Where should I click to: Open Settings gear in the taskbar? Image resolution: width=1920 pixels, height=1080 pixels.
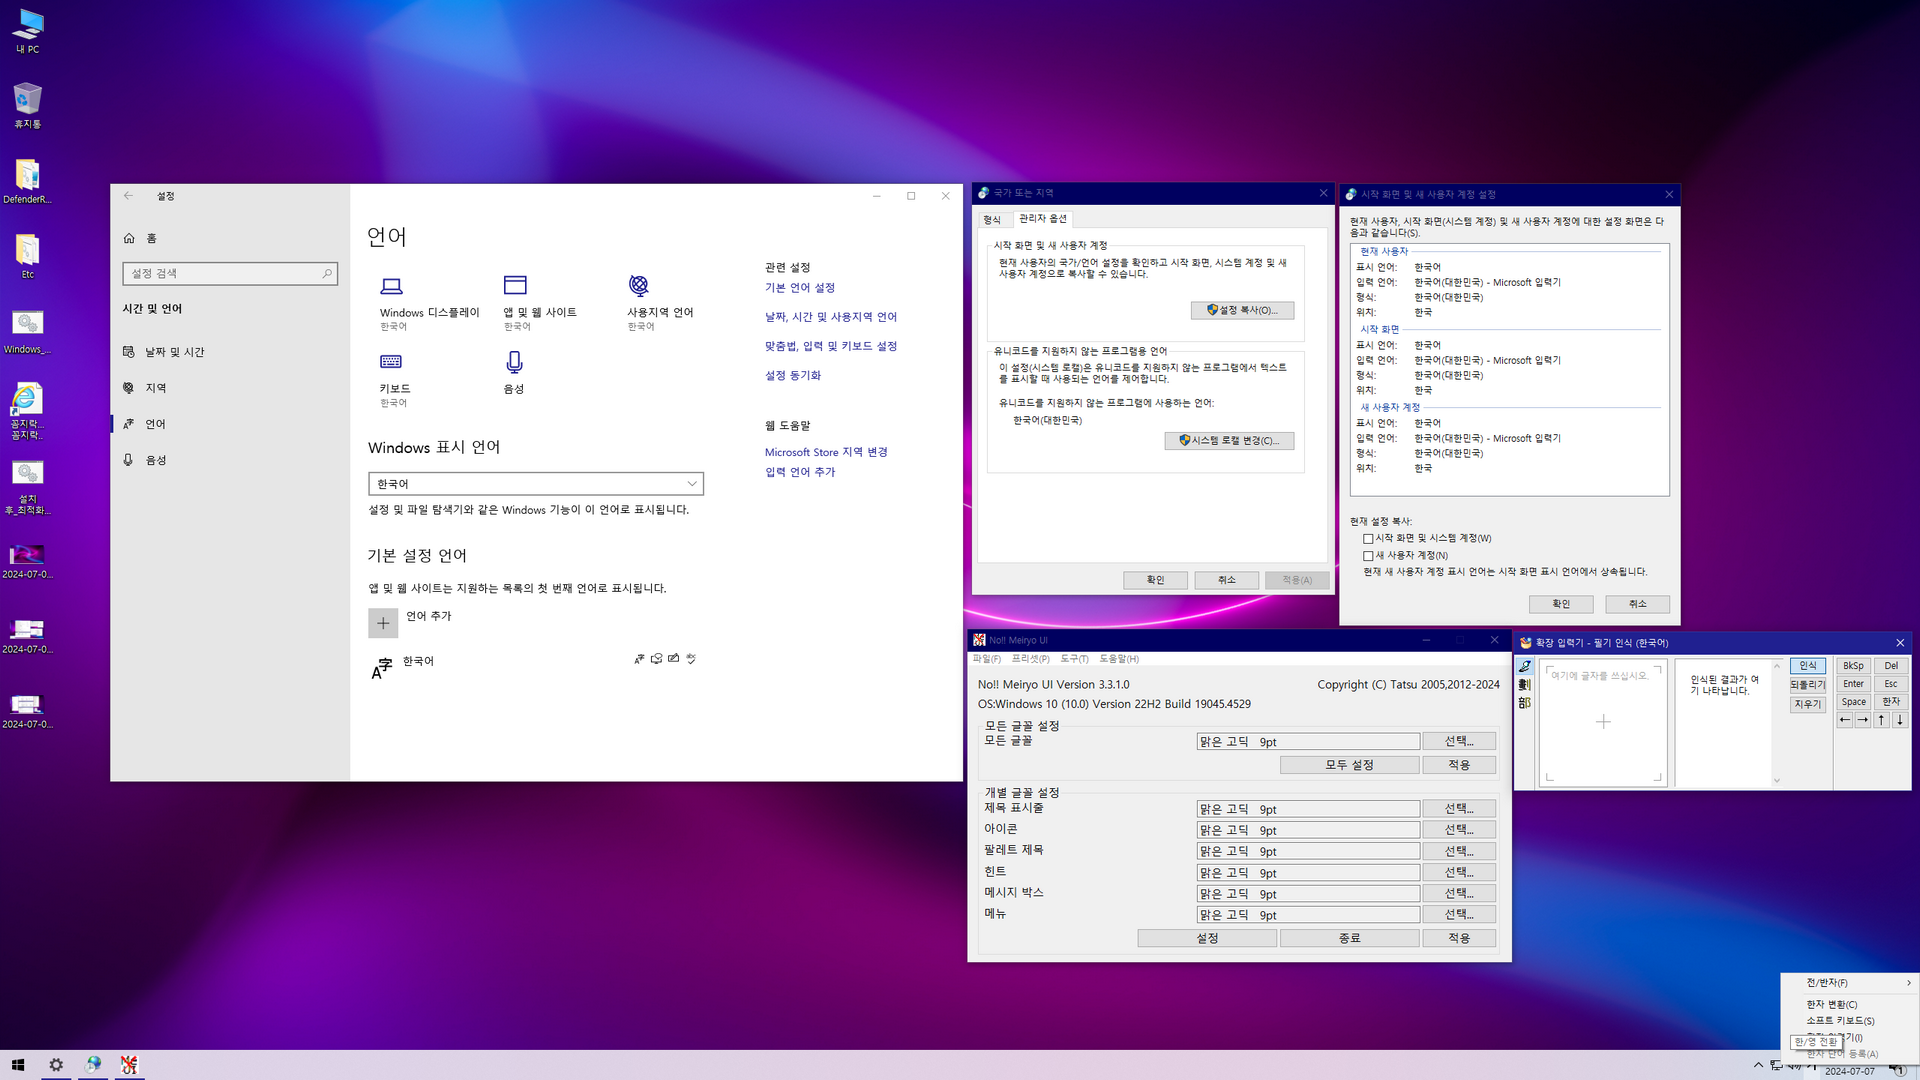pyautogui.click(x=56, y=1065)
